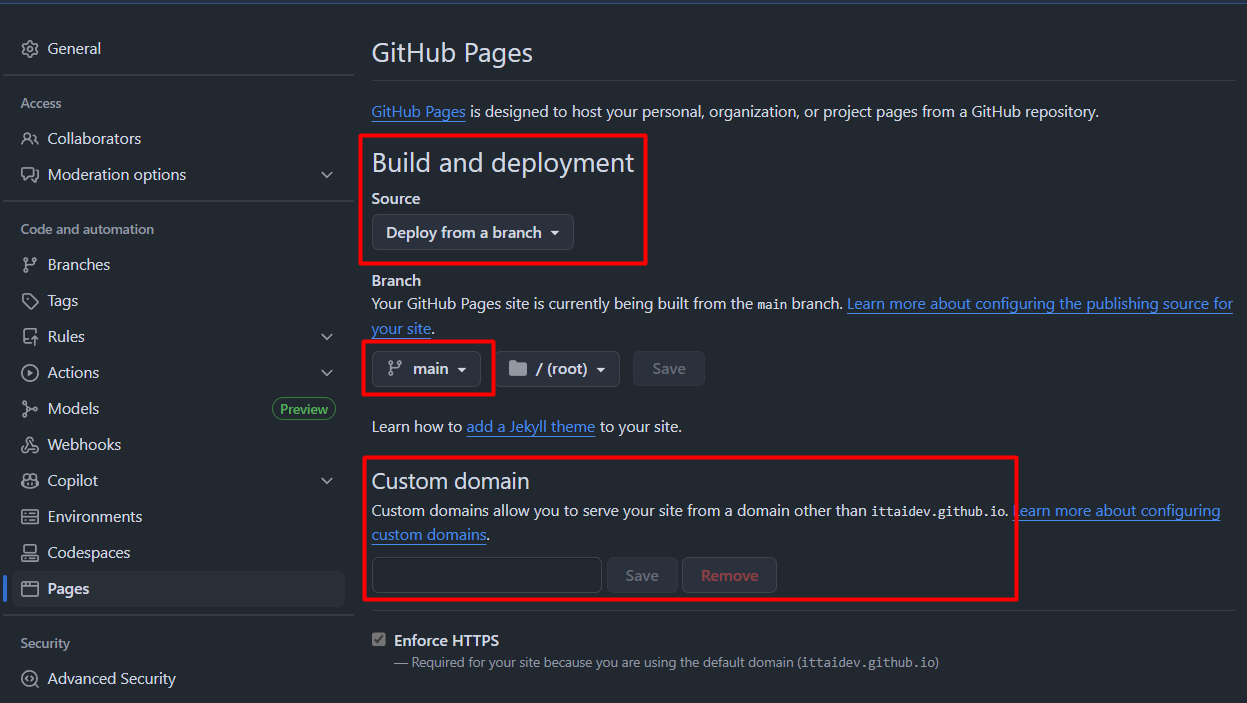Click the Copilot icon in sidebar

[x=30, y=480]
